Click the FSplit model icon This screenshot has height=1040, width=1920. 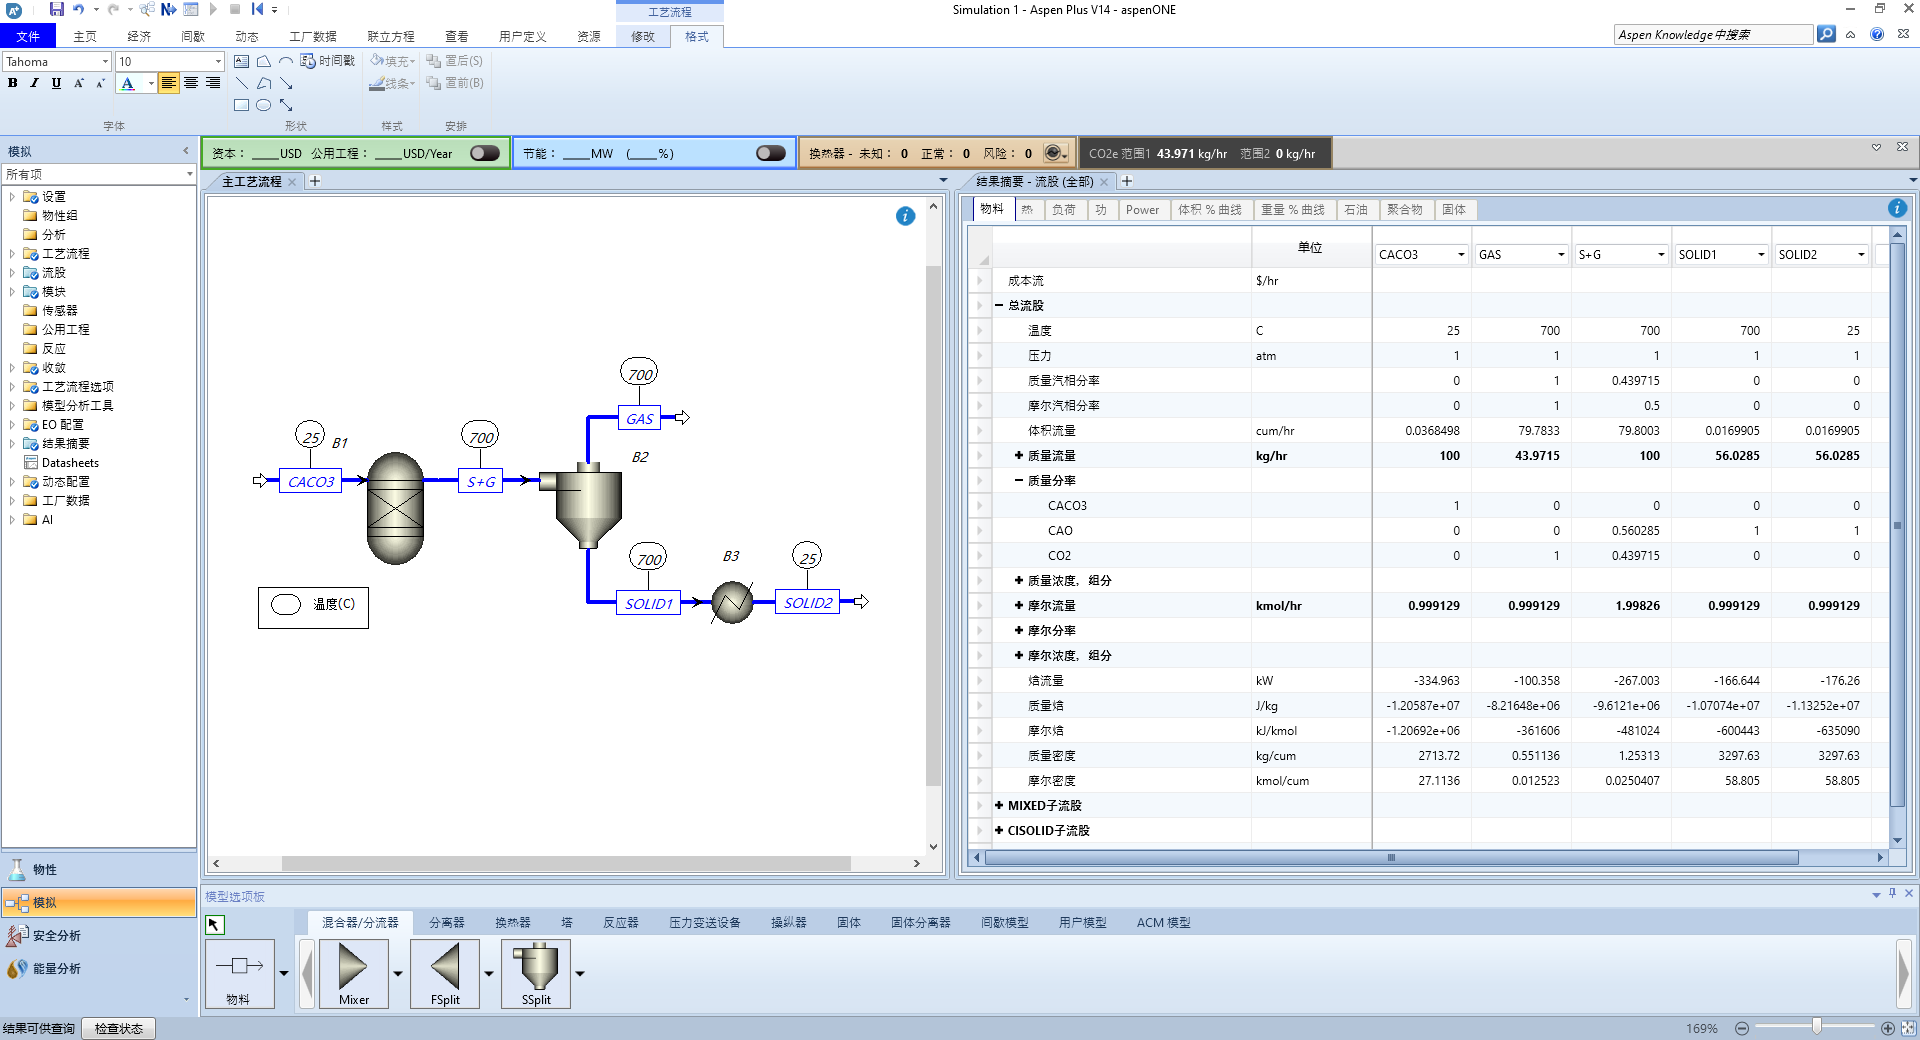445,973
